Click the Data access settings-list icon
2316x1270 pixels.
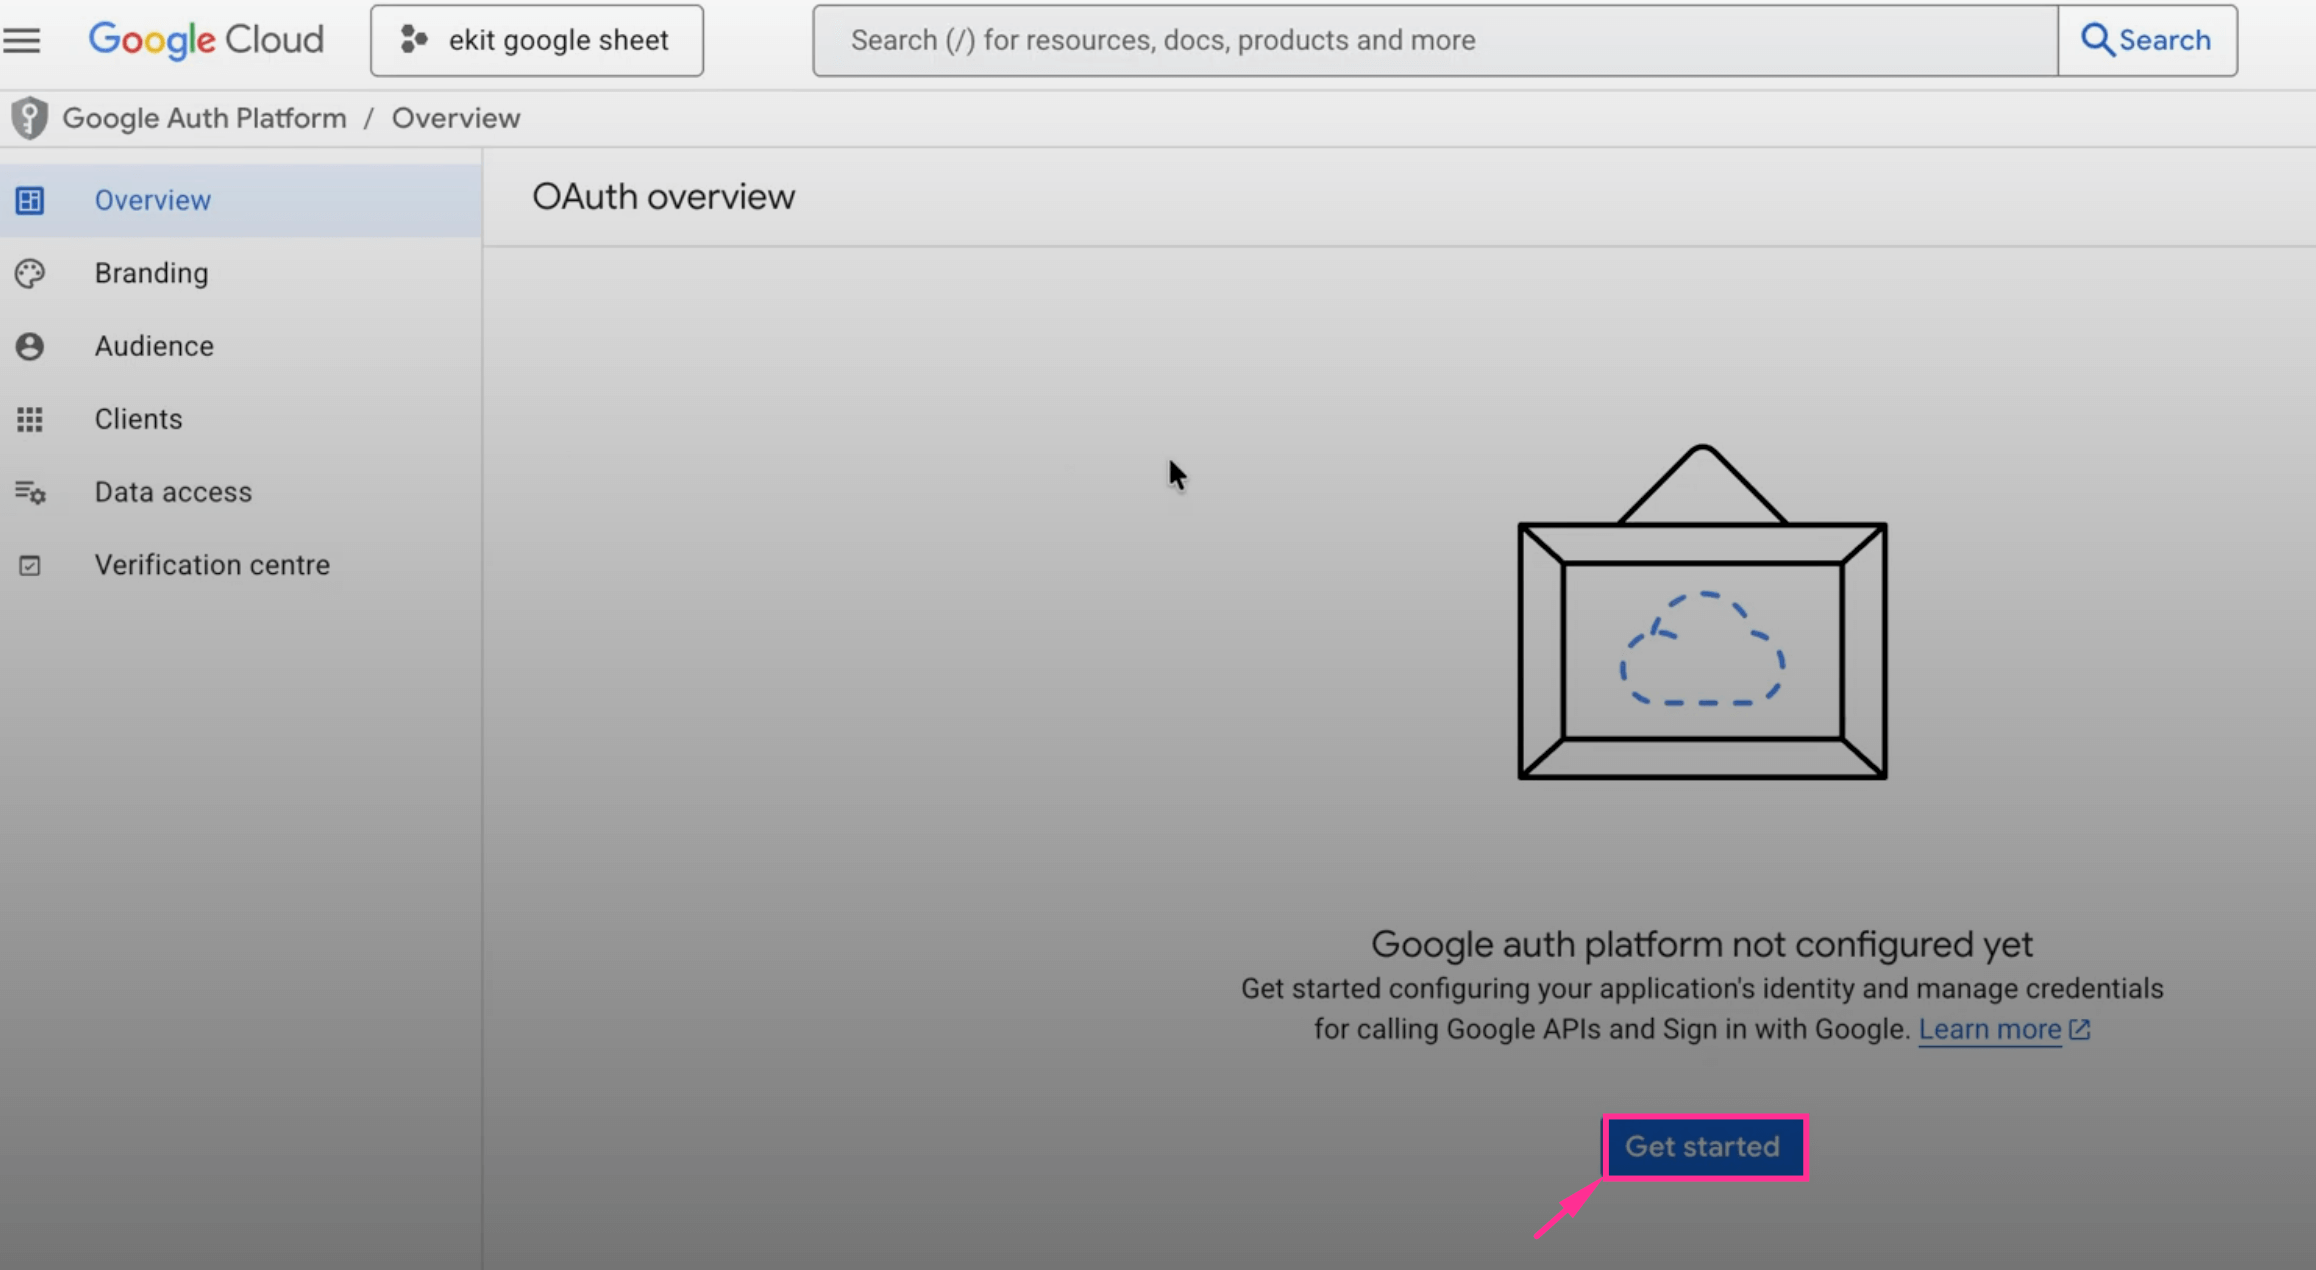point(30,492)
